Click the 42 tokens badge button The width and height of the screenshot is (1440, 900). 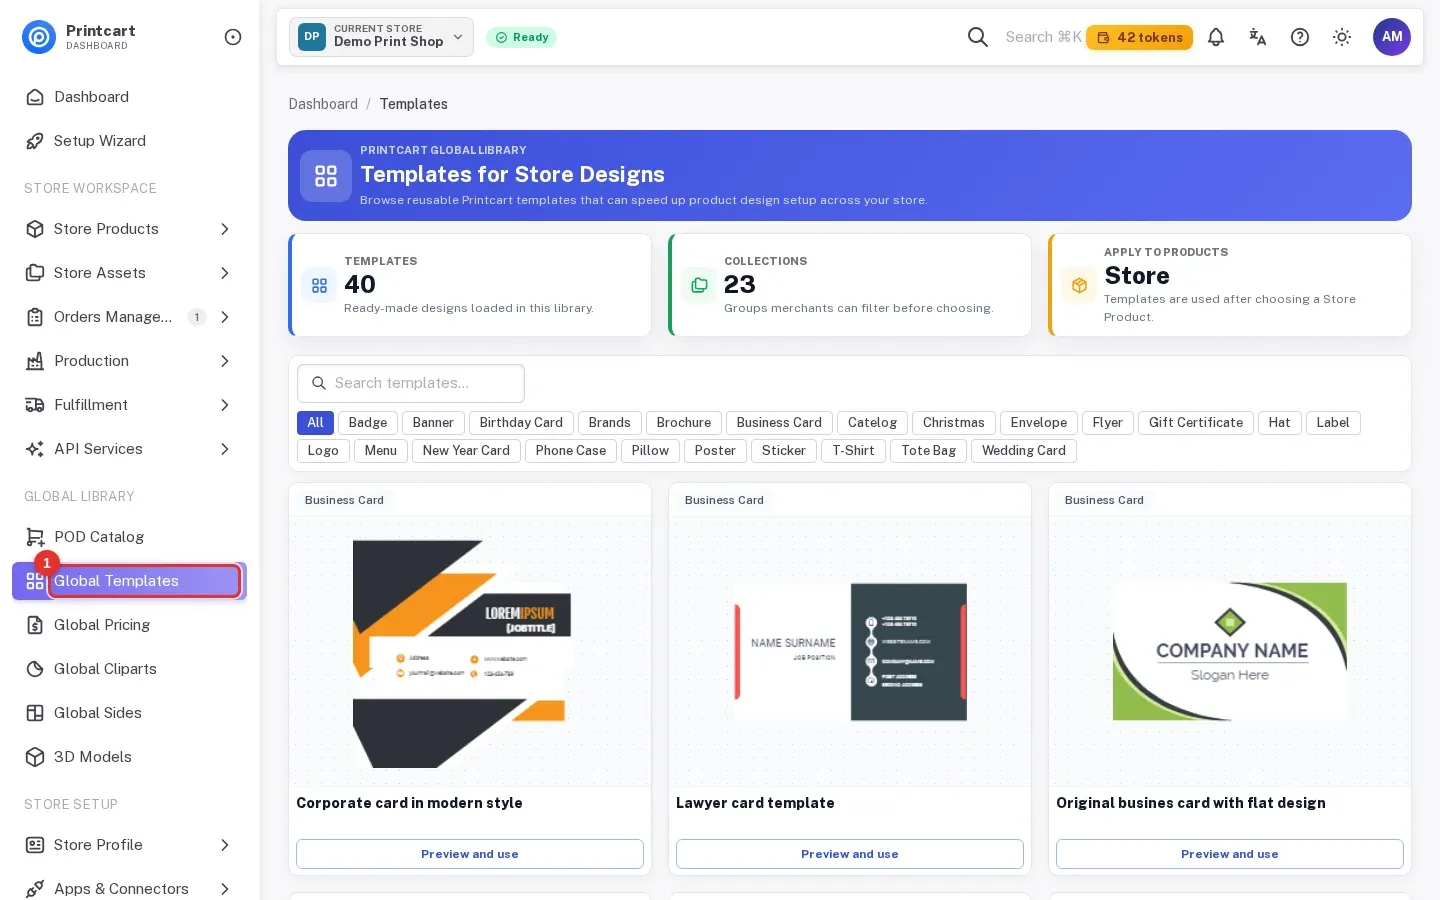(x=1140, y=37)
